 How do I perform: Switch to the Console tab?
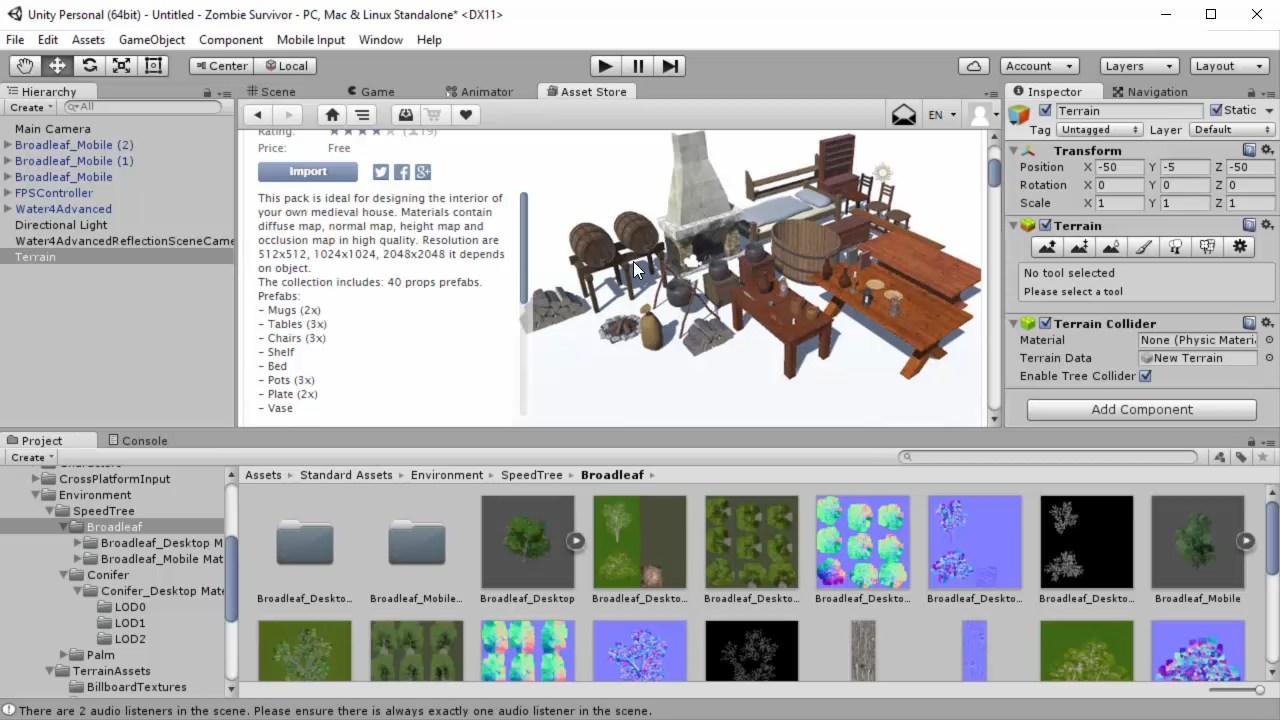(x=138, y=441)
